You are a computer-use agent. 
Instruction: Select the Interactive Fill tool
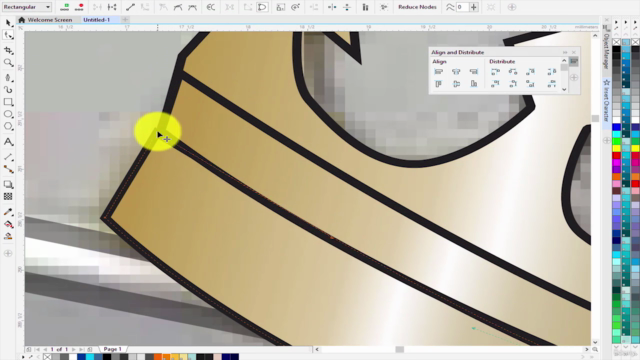[8, 224]
